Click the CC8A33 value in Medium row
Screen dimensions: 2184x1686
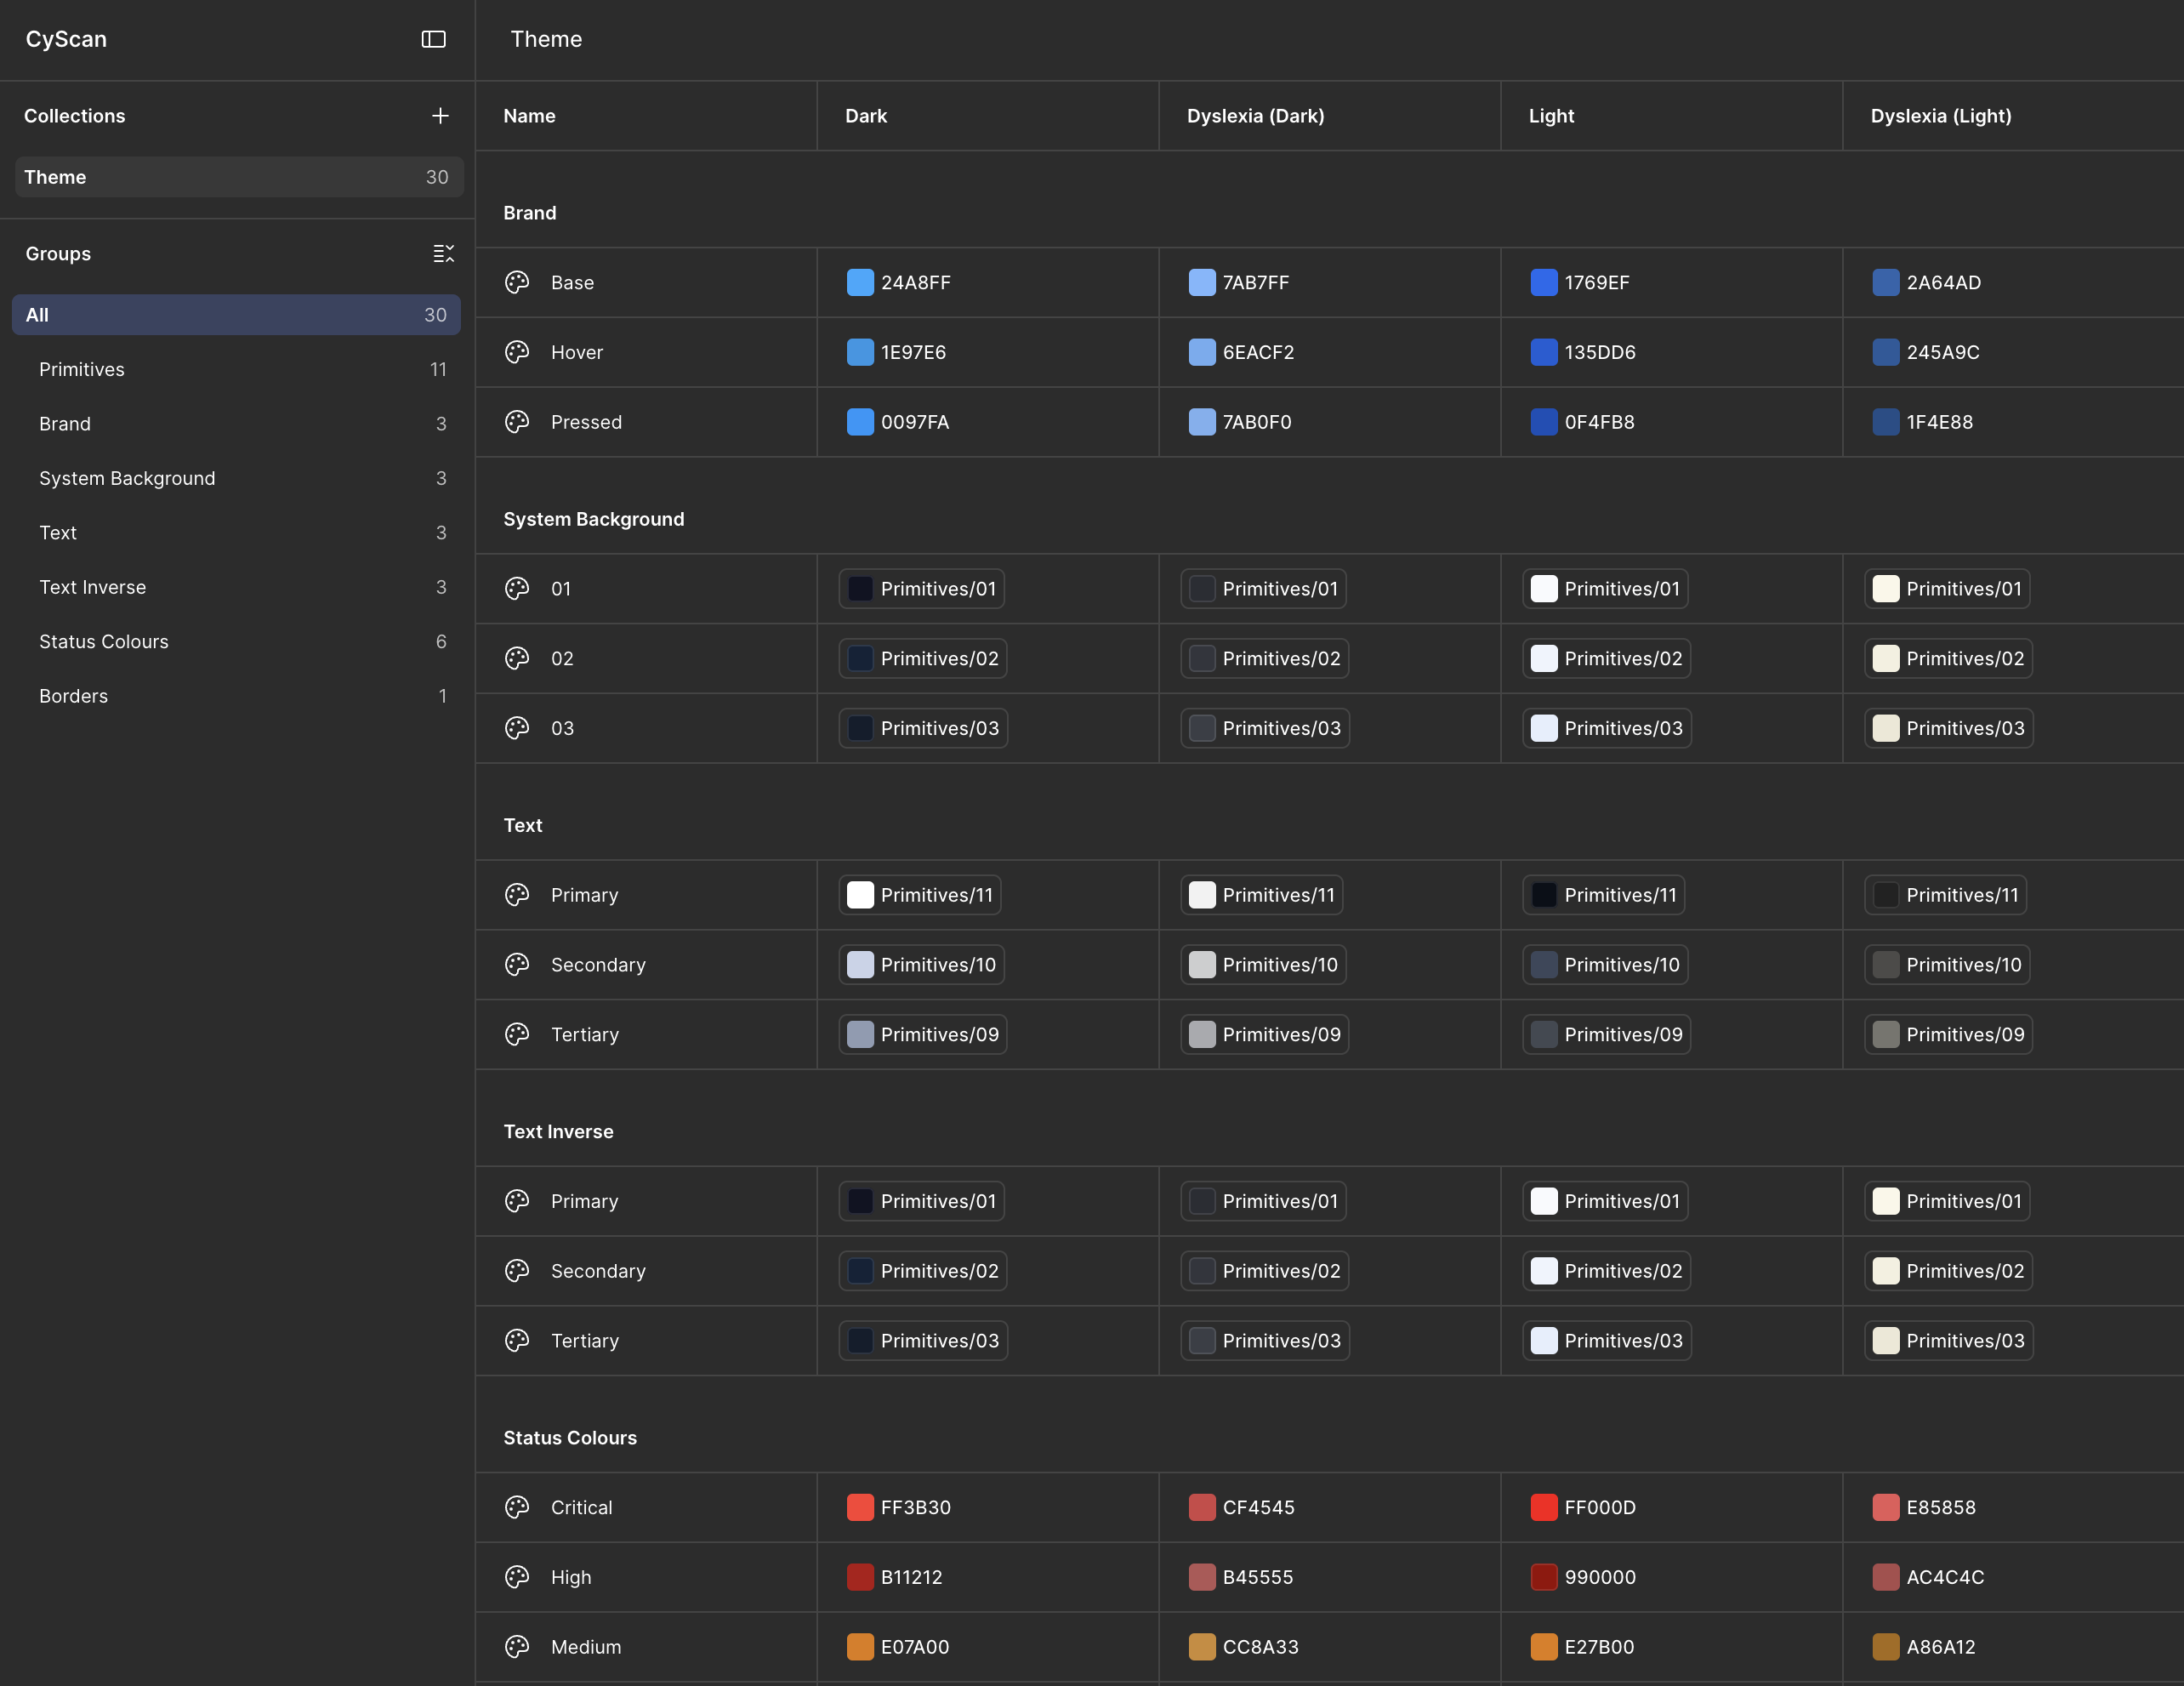pyautogui.click(x=1260, y=1647)
